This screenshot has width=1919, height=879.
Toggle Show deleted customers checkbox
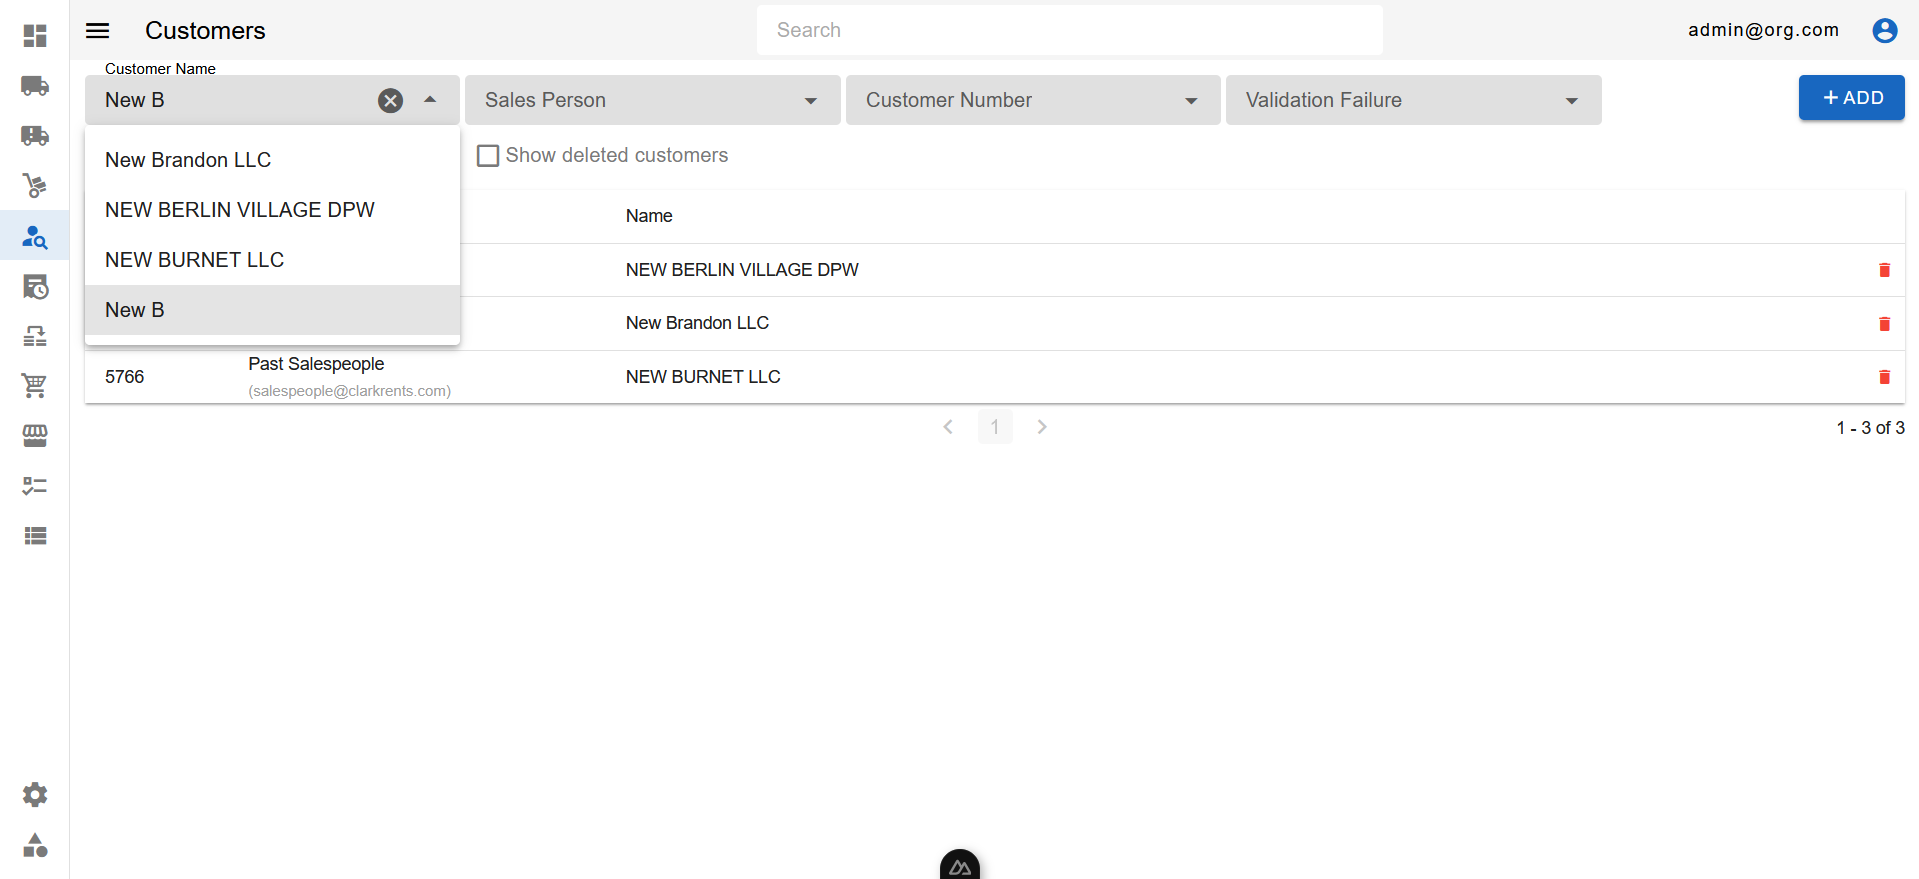pos(488,155)
